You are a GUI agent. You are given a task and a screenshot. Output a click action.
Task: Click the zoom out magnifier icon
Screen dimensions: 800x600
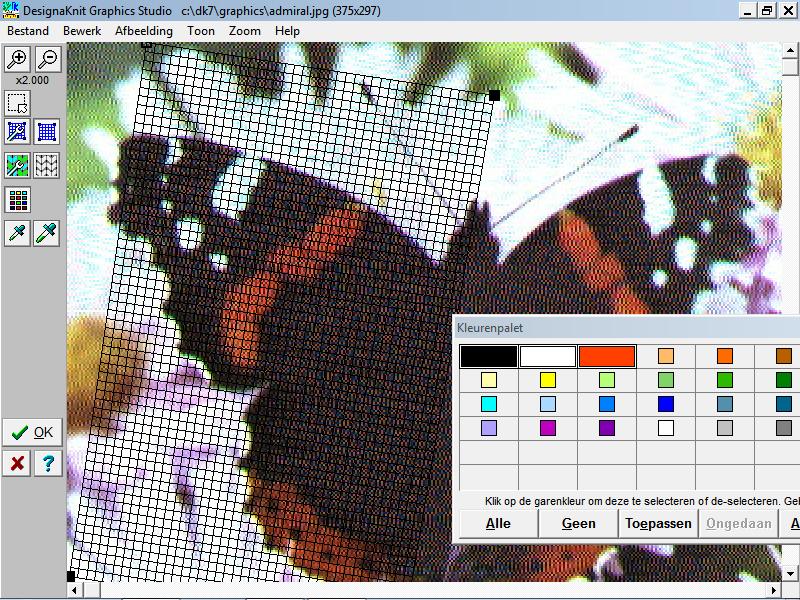click(x=46, y=59)
